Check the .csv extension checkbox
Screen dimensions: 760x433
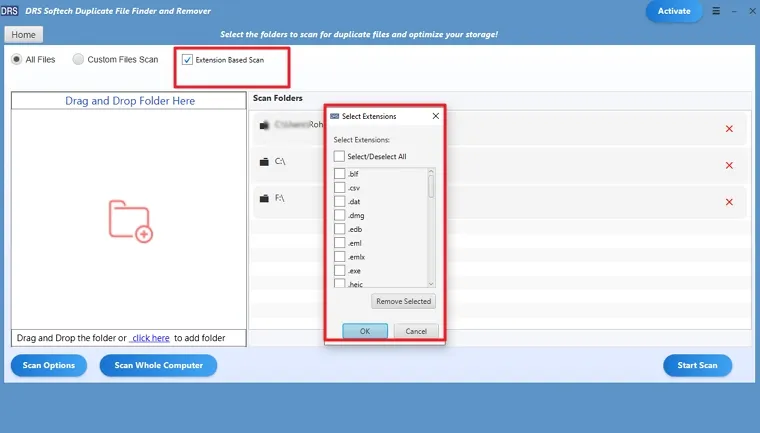(x=340, y=188)
